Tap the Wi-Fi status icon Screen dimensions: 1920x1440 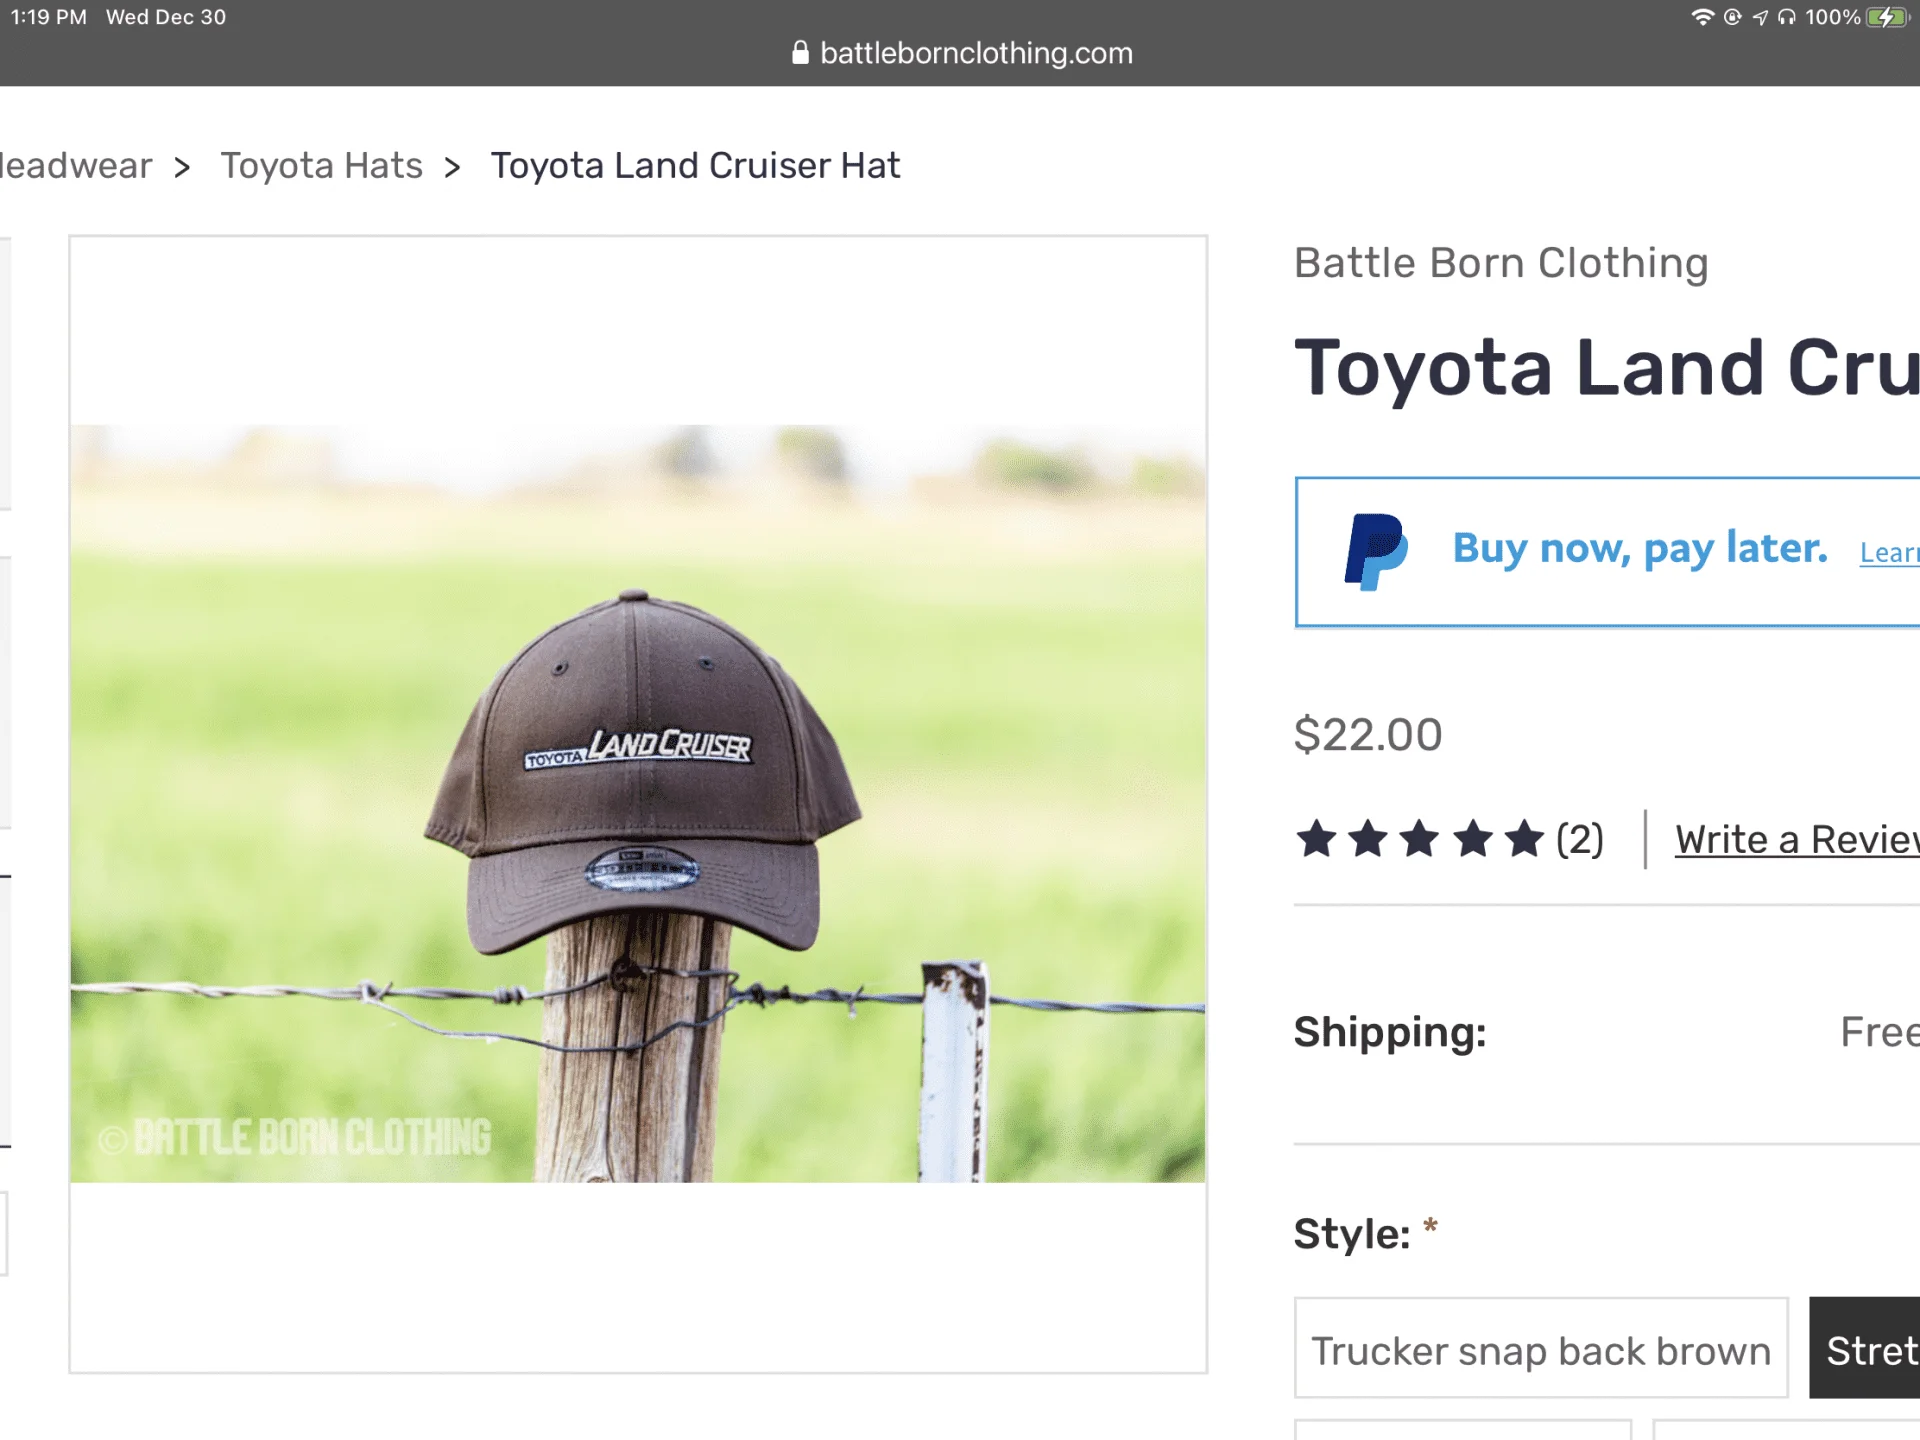(1702, 17)
